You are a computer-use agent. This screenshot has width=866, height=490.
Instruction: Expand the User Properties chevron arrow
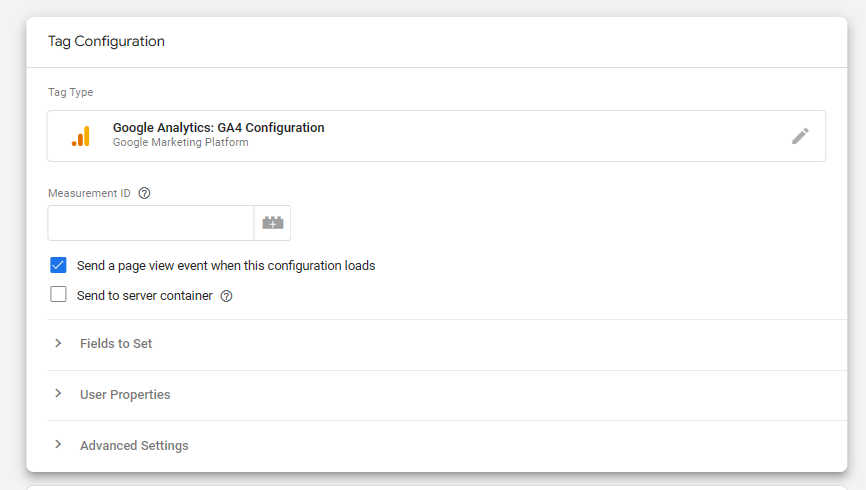[58, 394]
